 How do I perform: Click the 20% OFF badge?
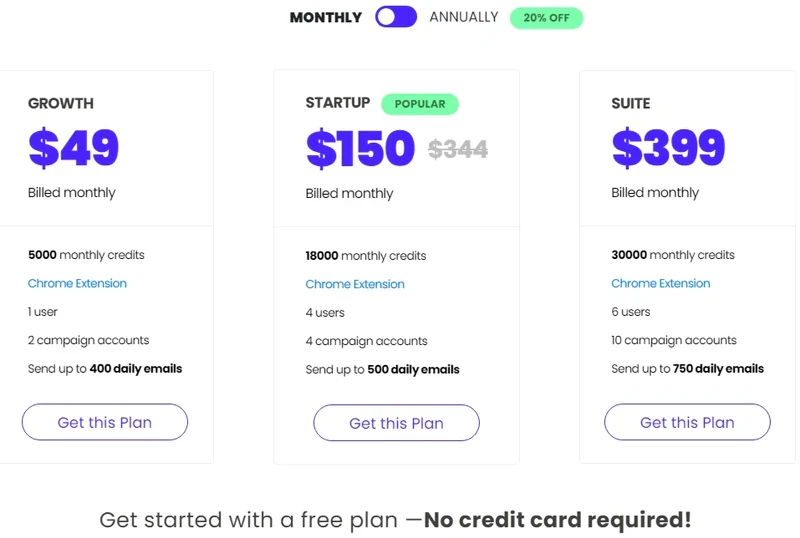point(546,18)
